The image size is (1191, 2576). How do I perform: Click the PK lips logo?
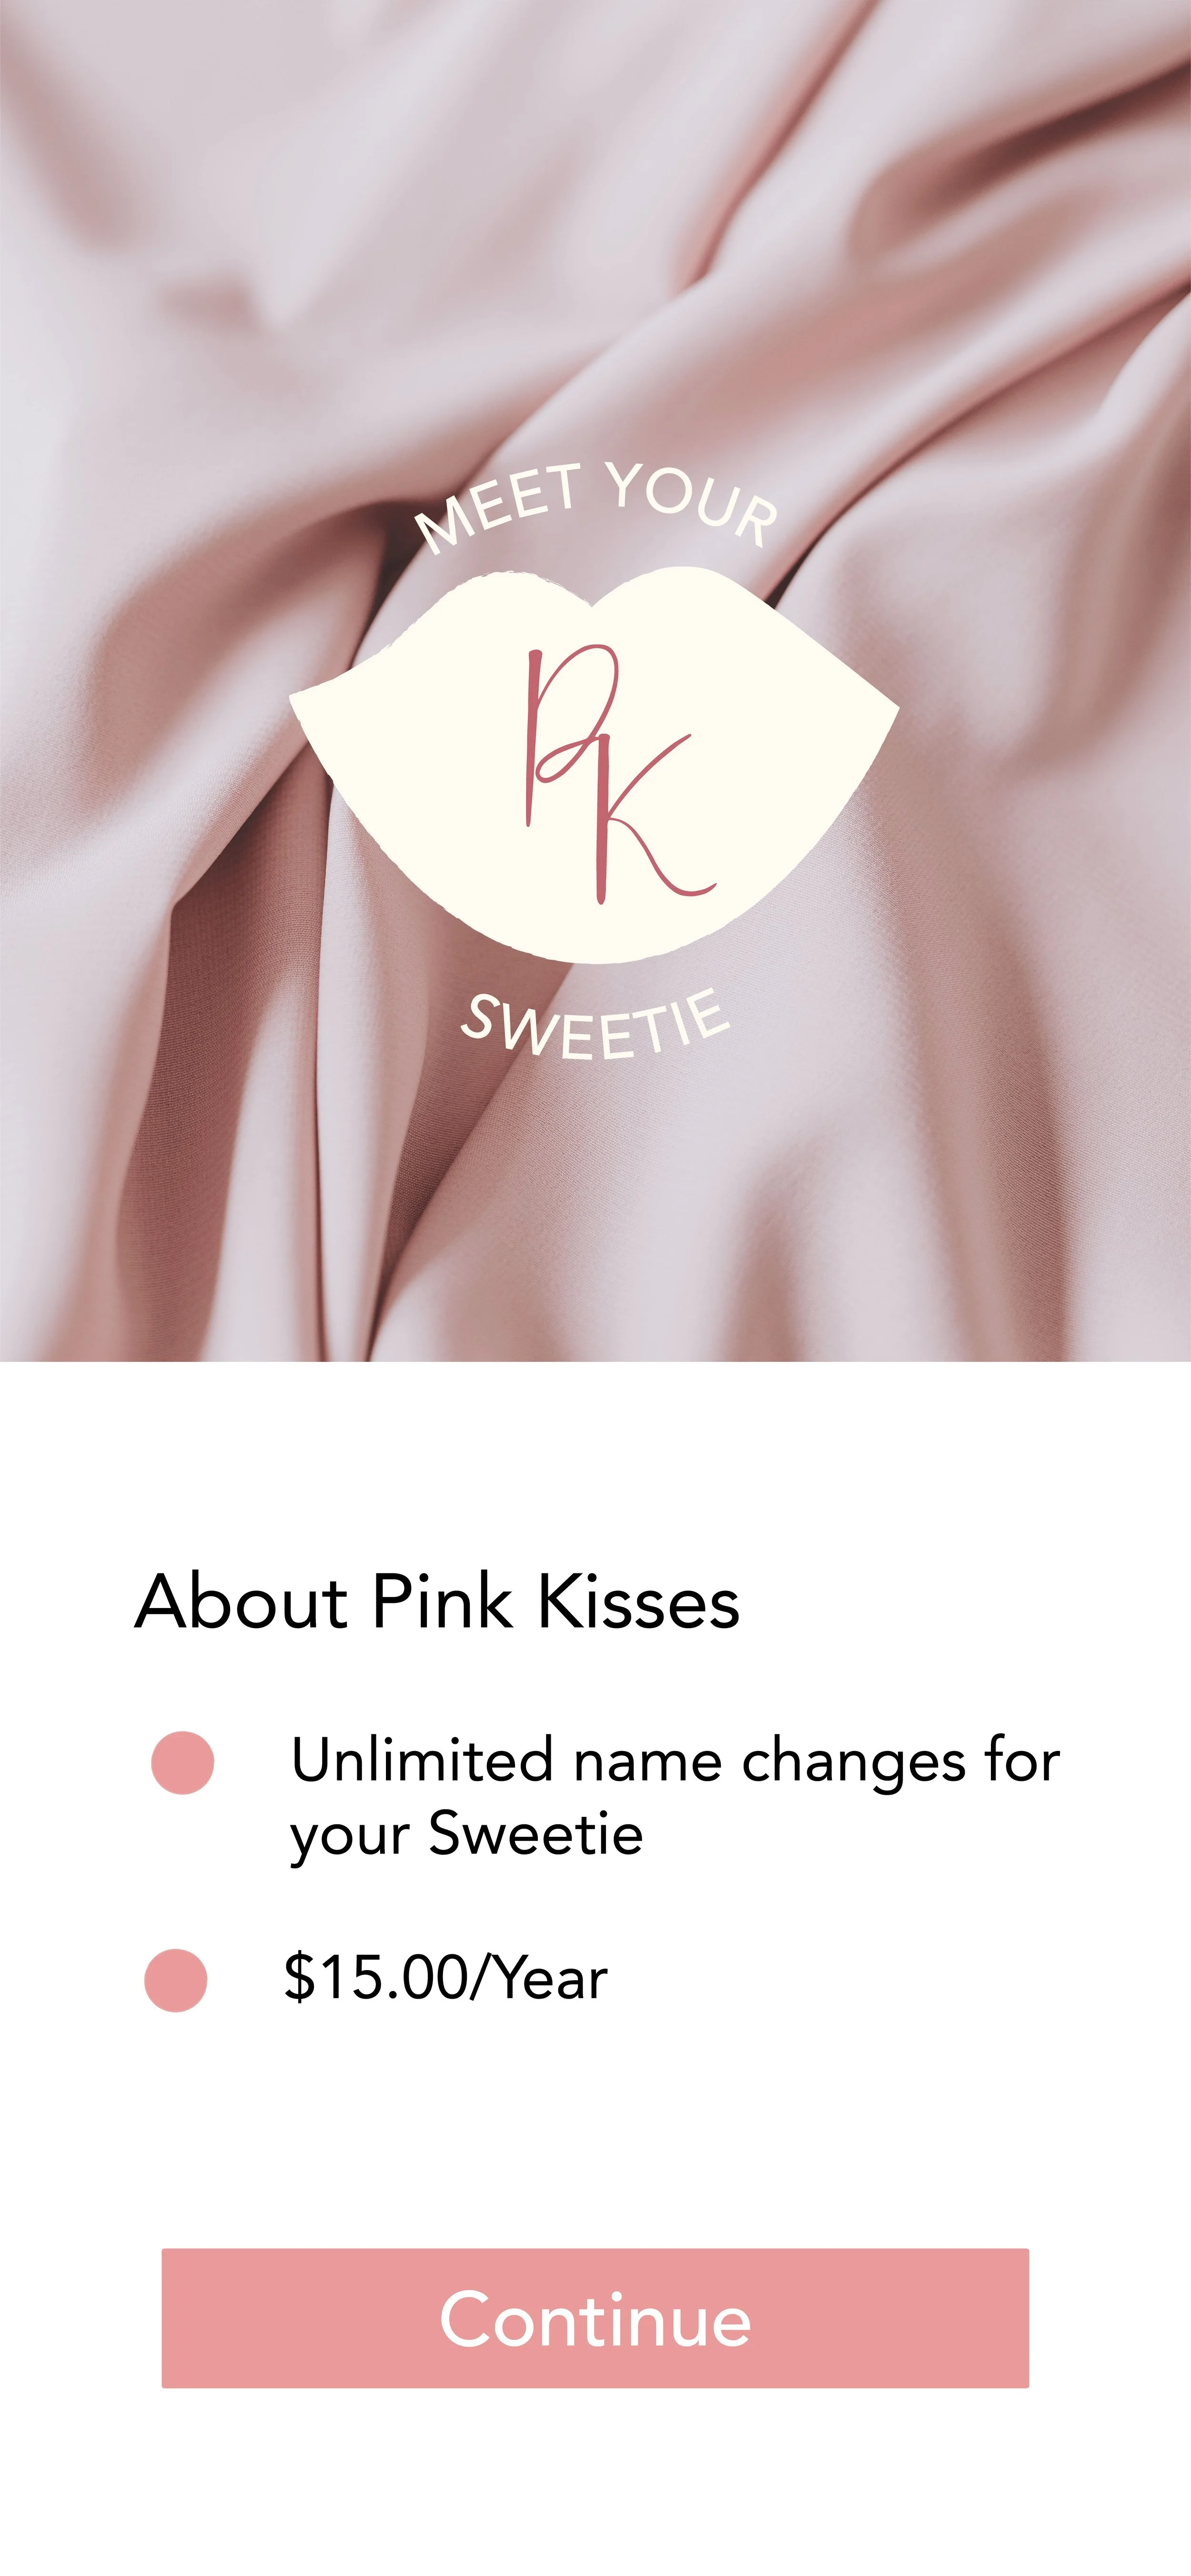pos(594,765)
